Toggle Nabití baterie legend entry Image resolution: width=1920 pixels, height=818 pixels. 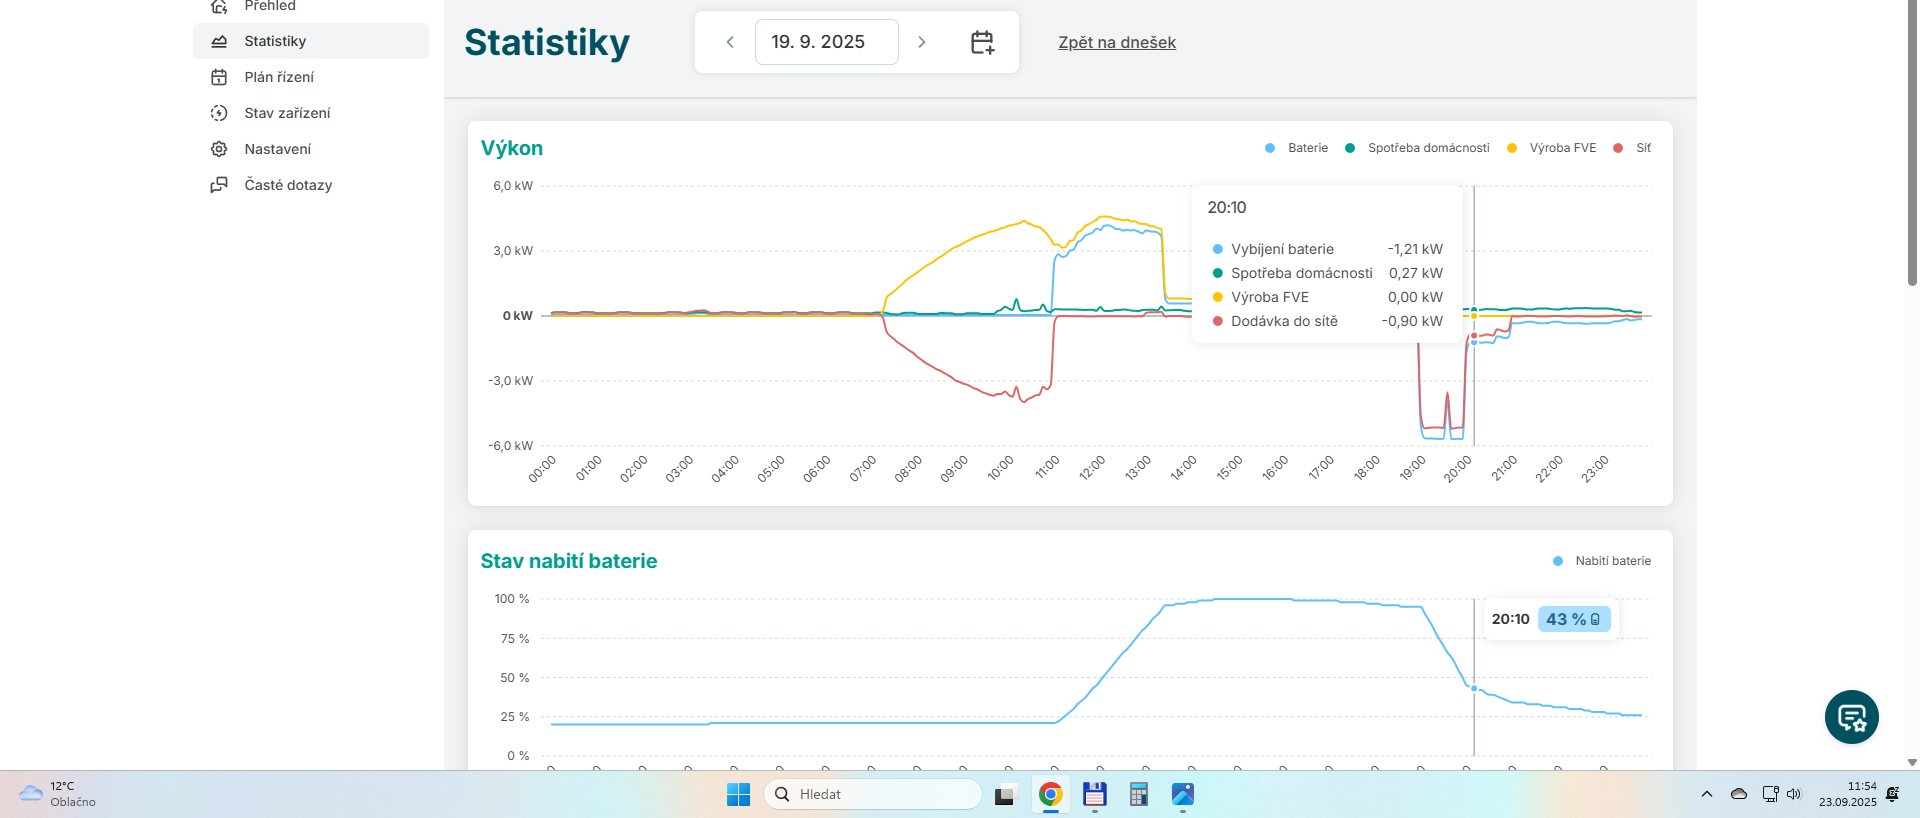[1602, 561]
